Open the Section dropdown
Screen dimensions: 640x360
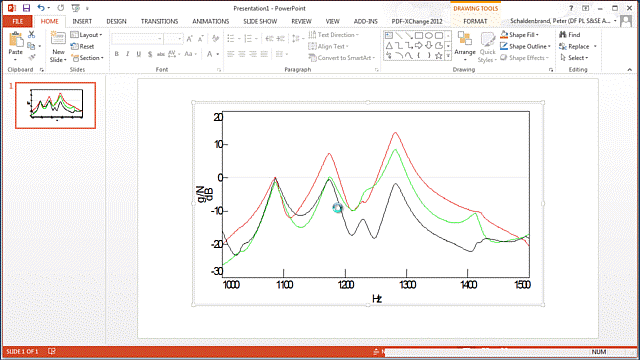[x=87, y=58]
